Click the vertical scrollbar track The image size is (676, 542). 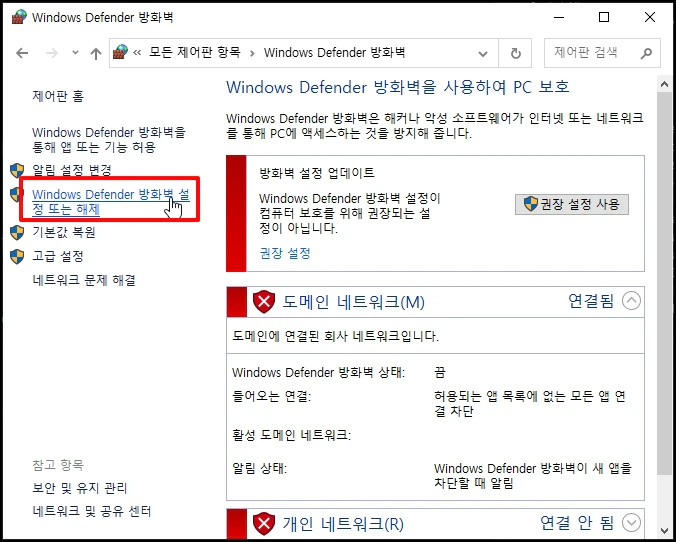point(665,498)
